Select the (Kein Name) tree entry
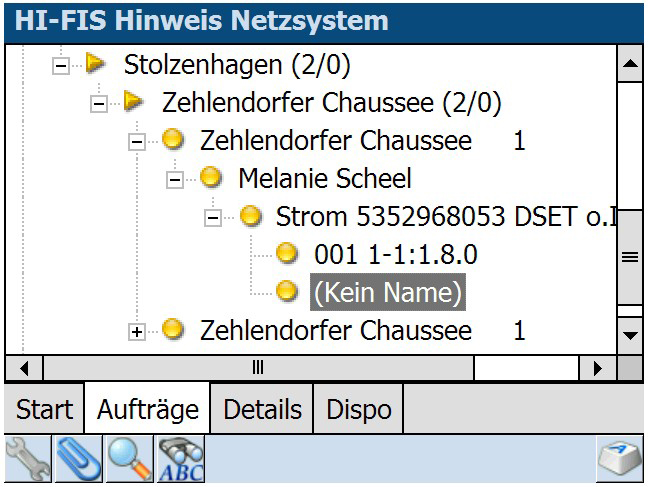Screen dimensions: 648x487 point(387,292)
